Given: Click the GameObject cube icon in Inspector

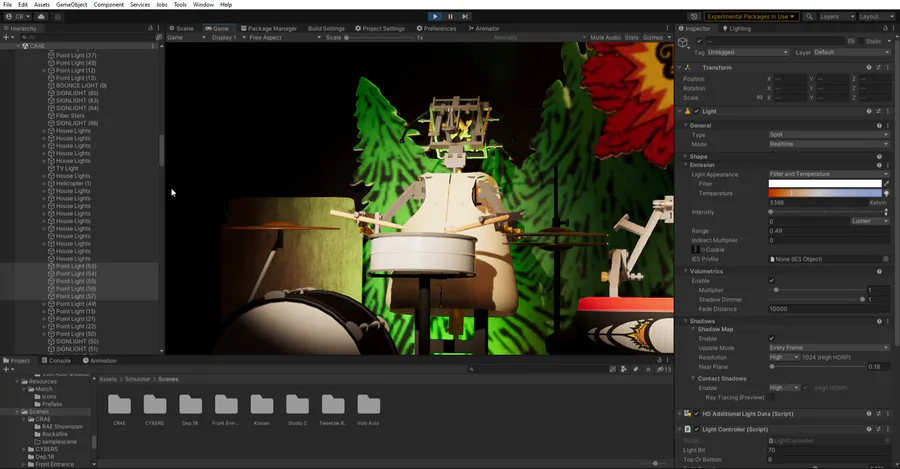Looking at the screenshot, I should coord(683,43).
